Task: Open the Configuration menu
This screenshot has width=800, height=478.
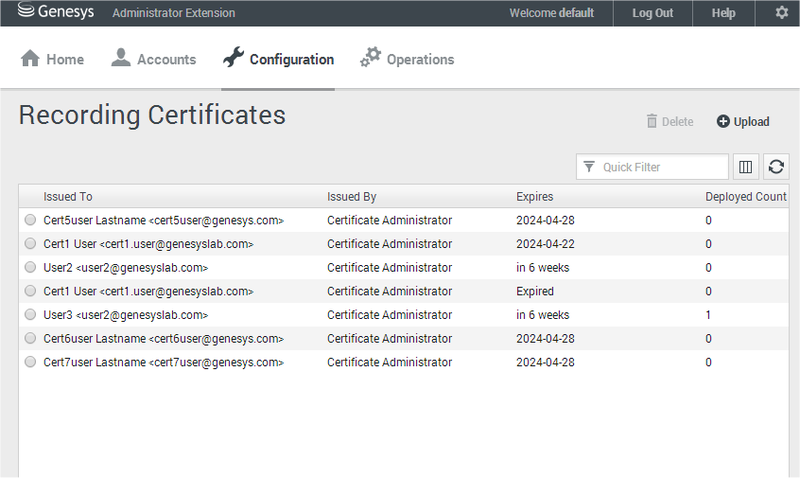Action: (x=278, y=59)
